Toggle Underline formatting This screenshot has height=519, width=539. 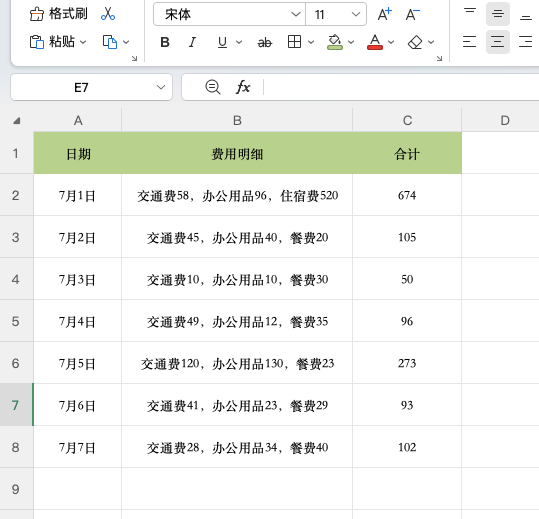pyautogui.click(x=222, y=42)
